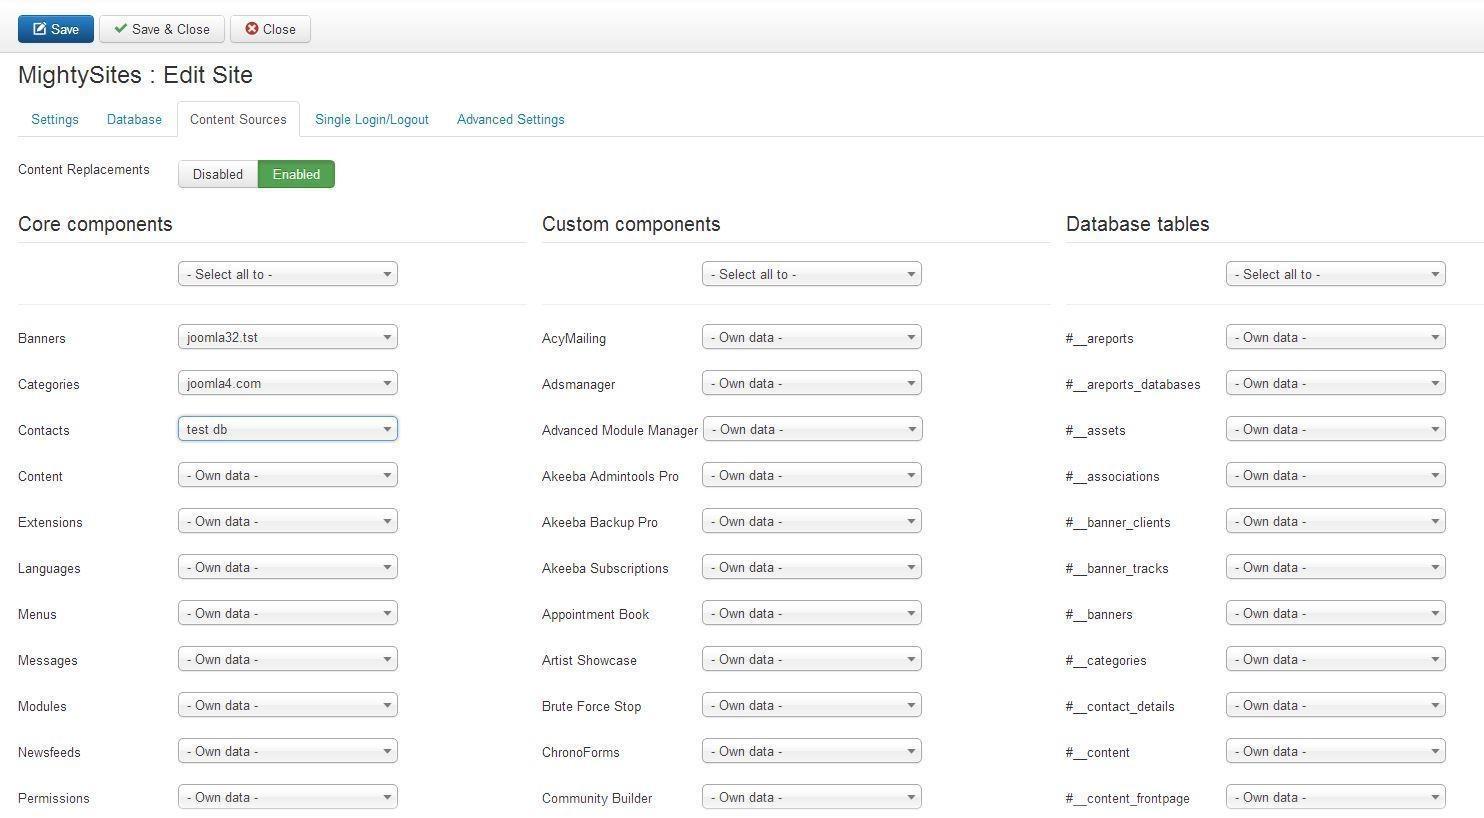Viewport: 1484px width, 818px height.
Task: Click the Core components heading
Action: (95, 224)
